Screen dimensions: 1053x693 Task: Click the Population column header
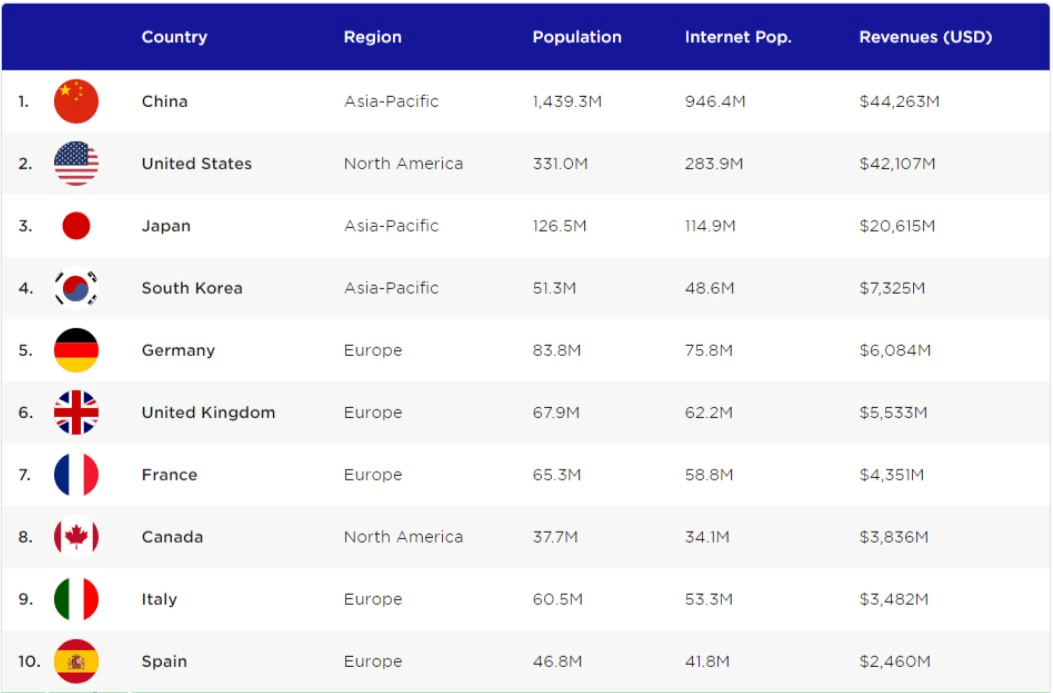tap(576, 37)
